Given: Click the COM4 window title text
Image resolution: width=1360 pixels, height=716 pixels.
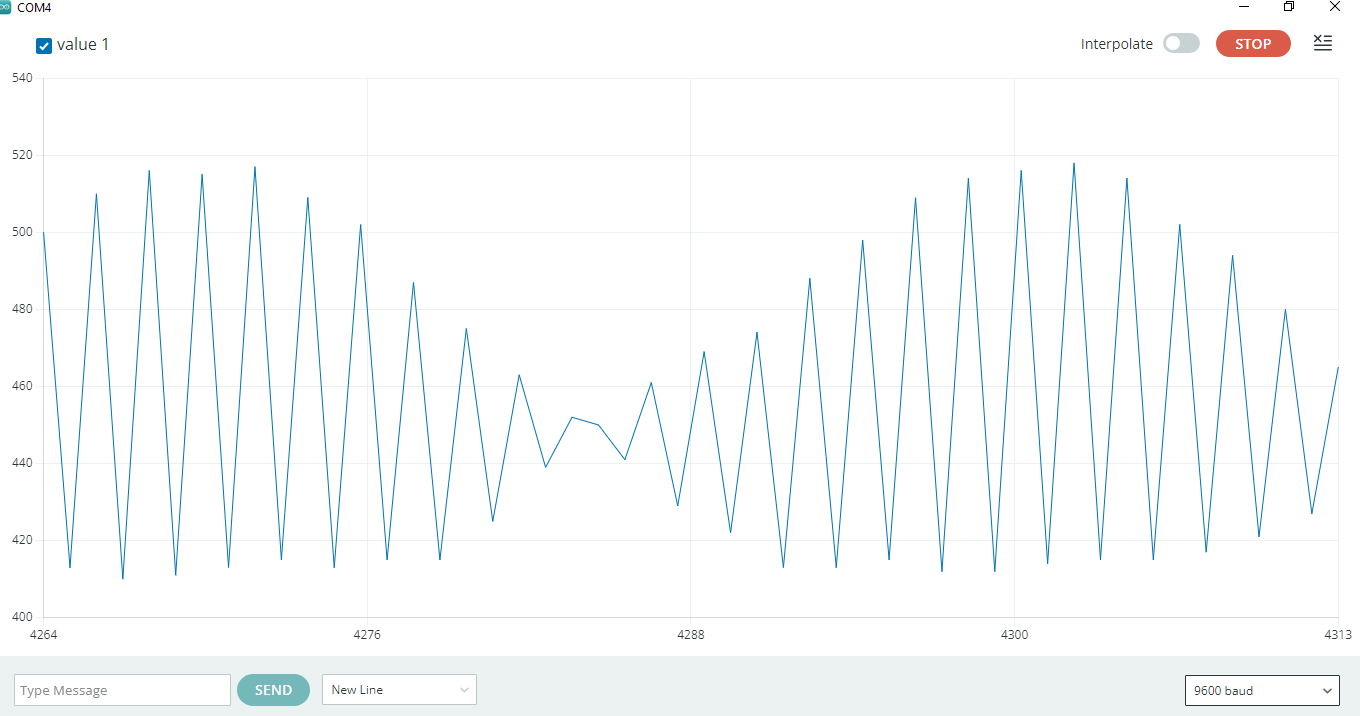Looking at the screenshot, I should 34,7.
